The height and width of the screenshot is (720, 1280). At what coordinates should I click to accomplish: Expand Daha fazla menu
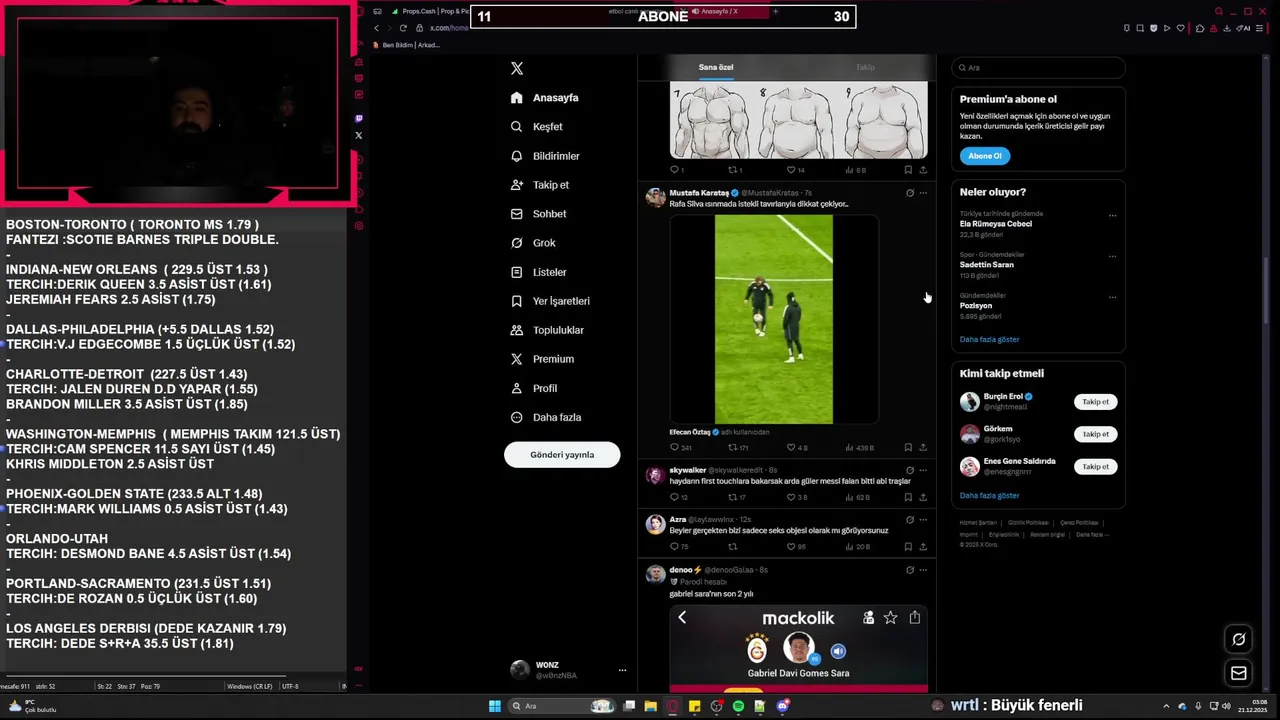(545, 417)
